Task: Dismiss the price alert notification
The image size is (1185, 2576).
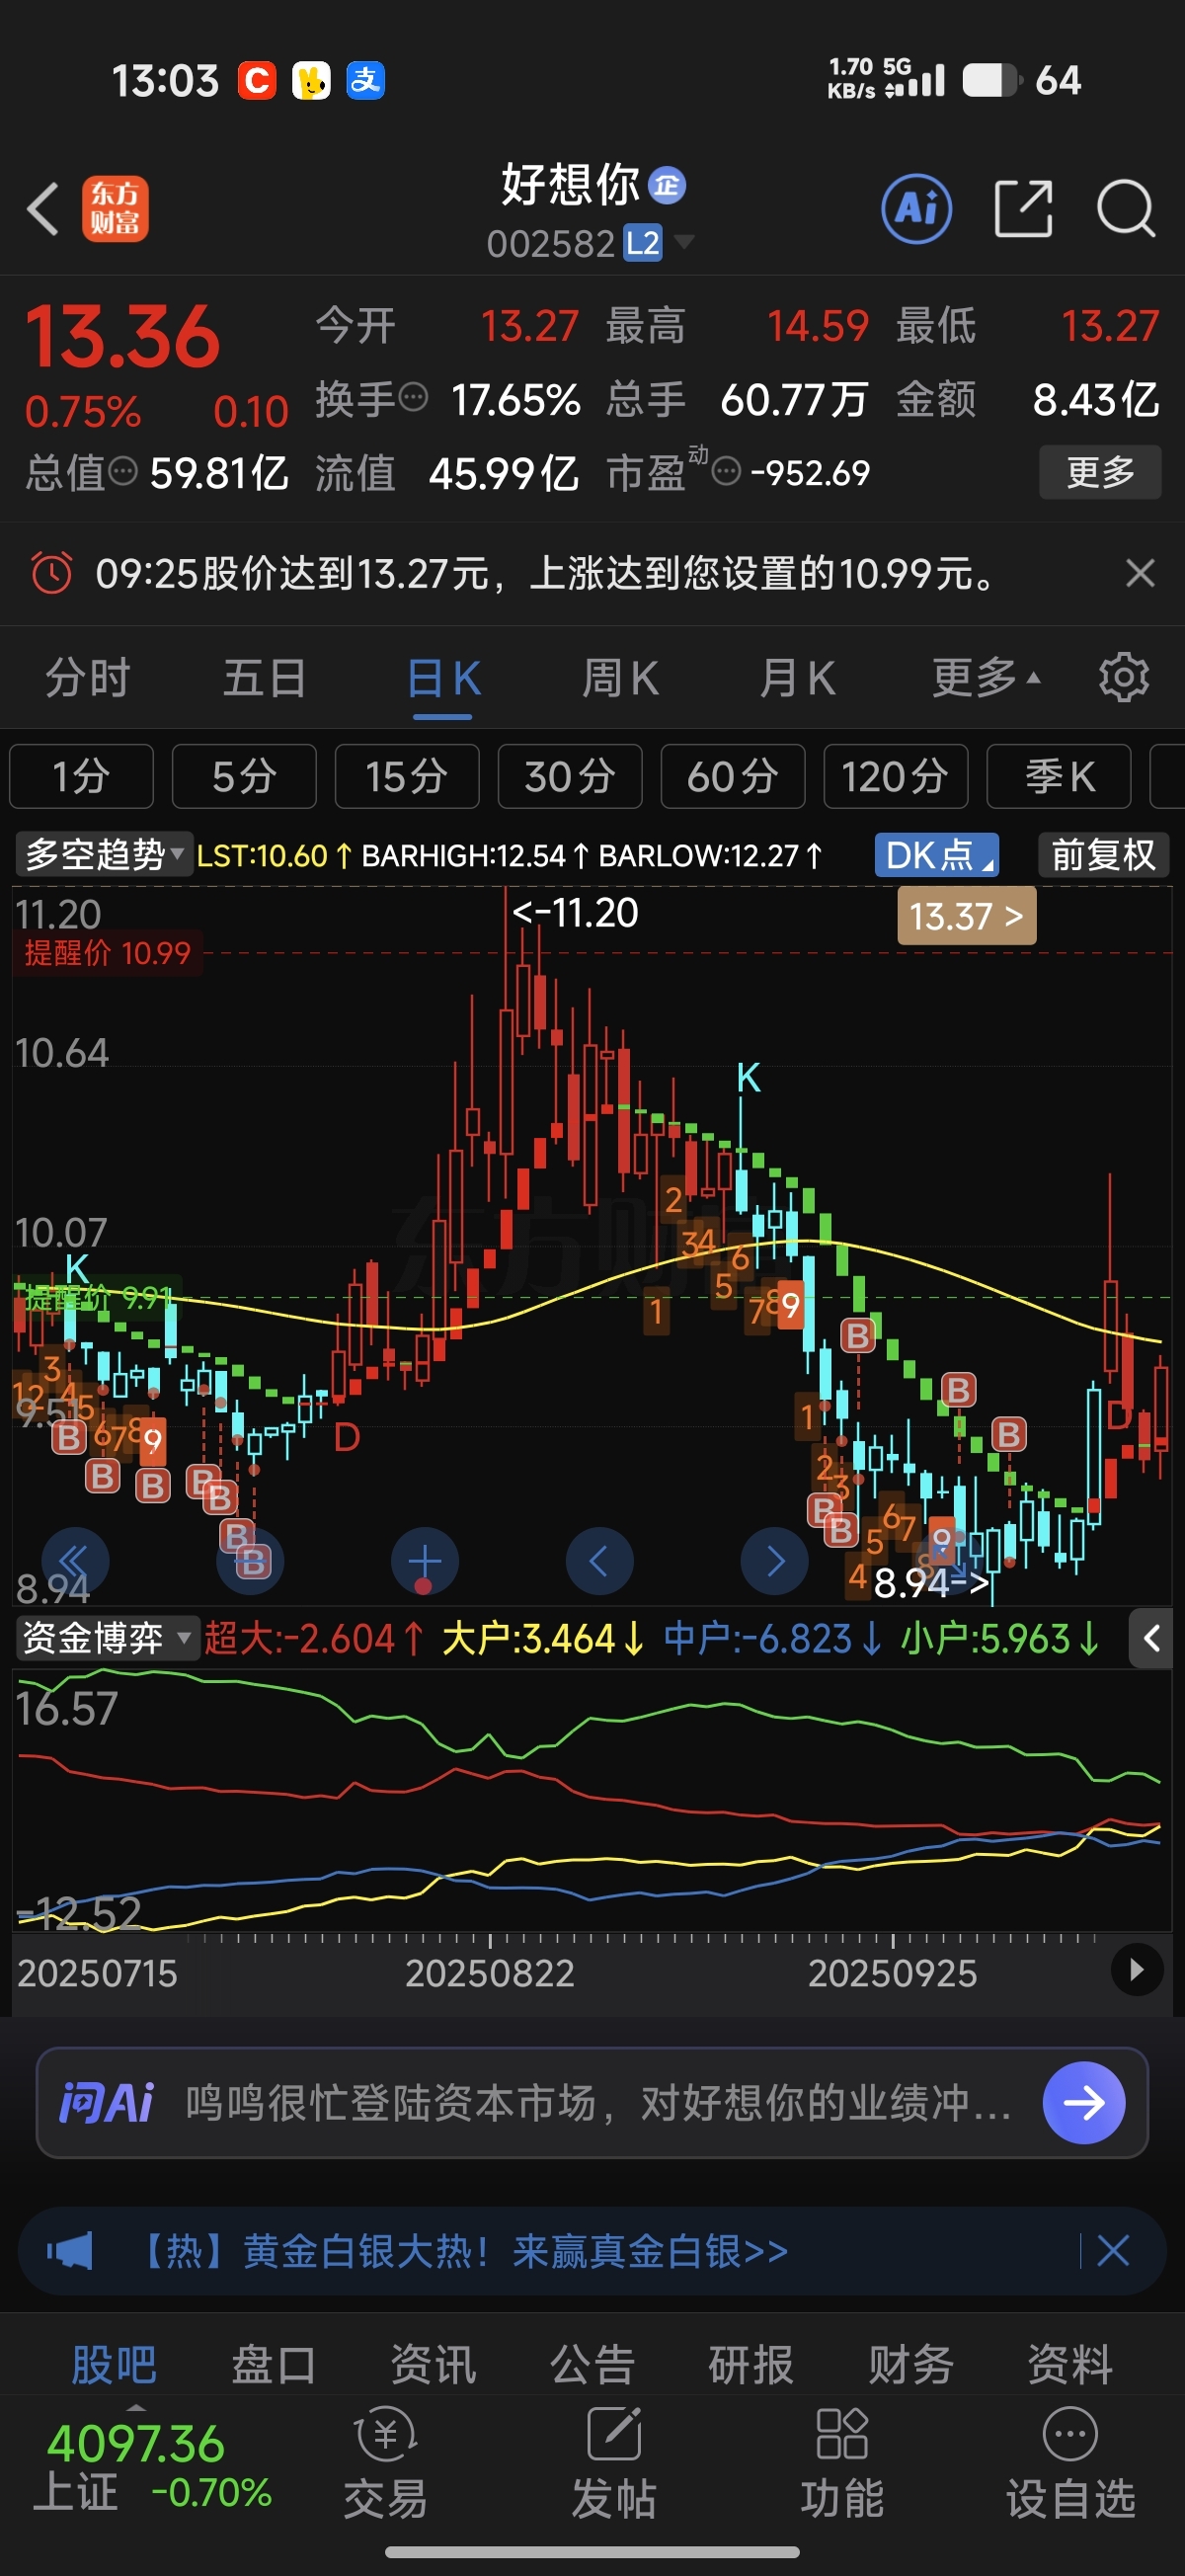Action: (1140, 573)
